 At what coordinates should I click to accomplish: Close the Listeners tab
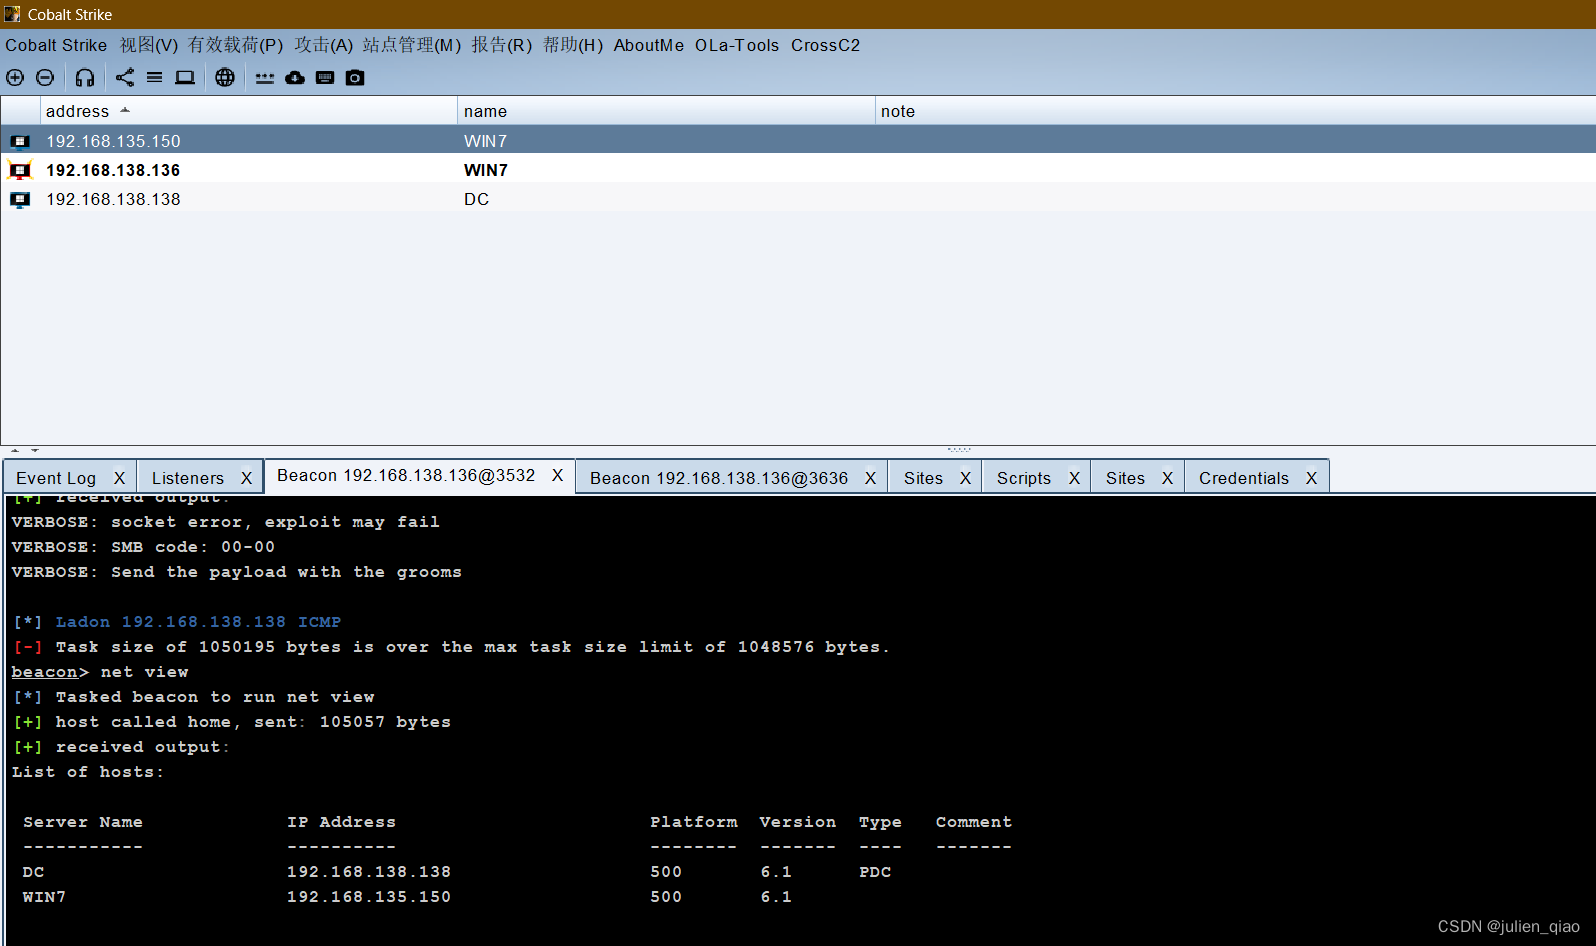(x=246, y=478)
